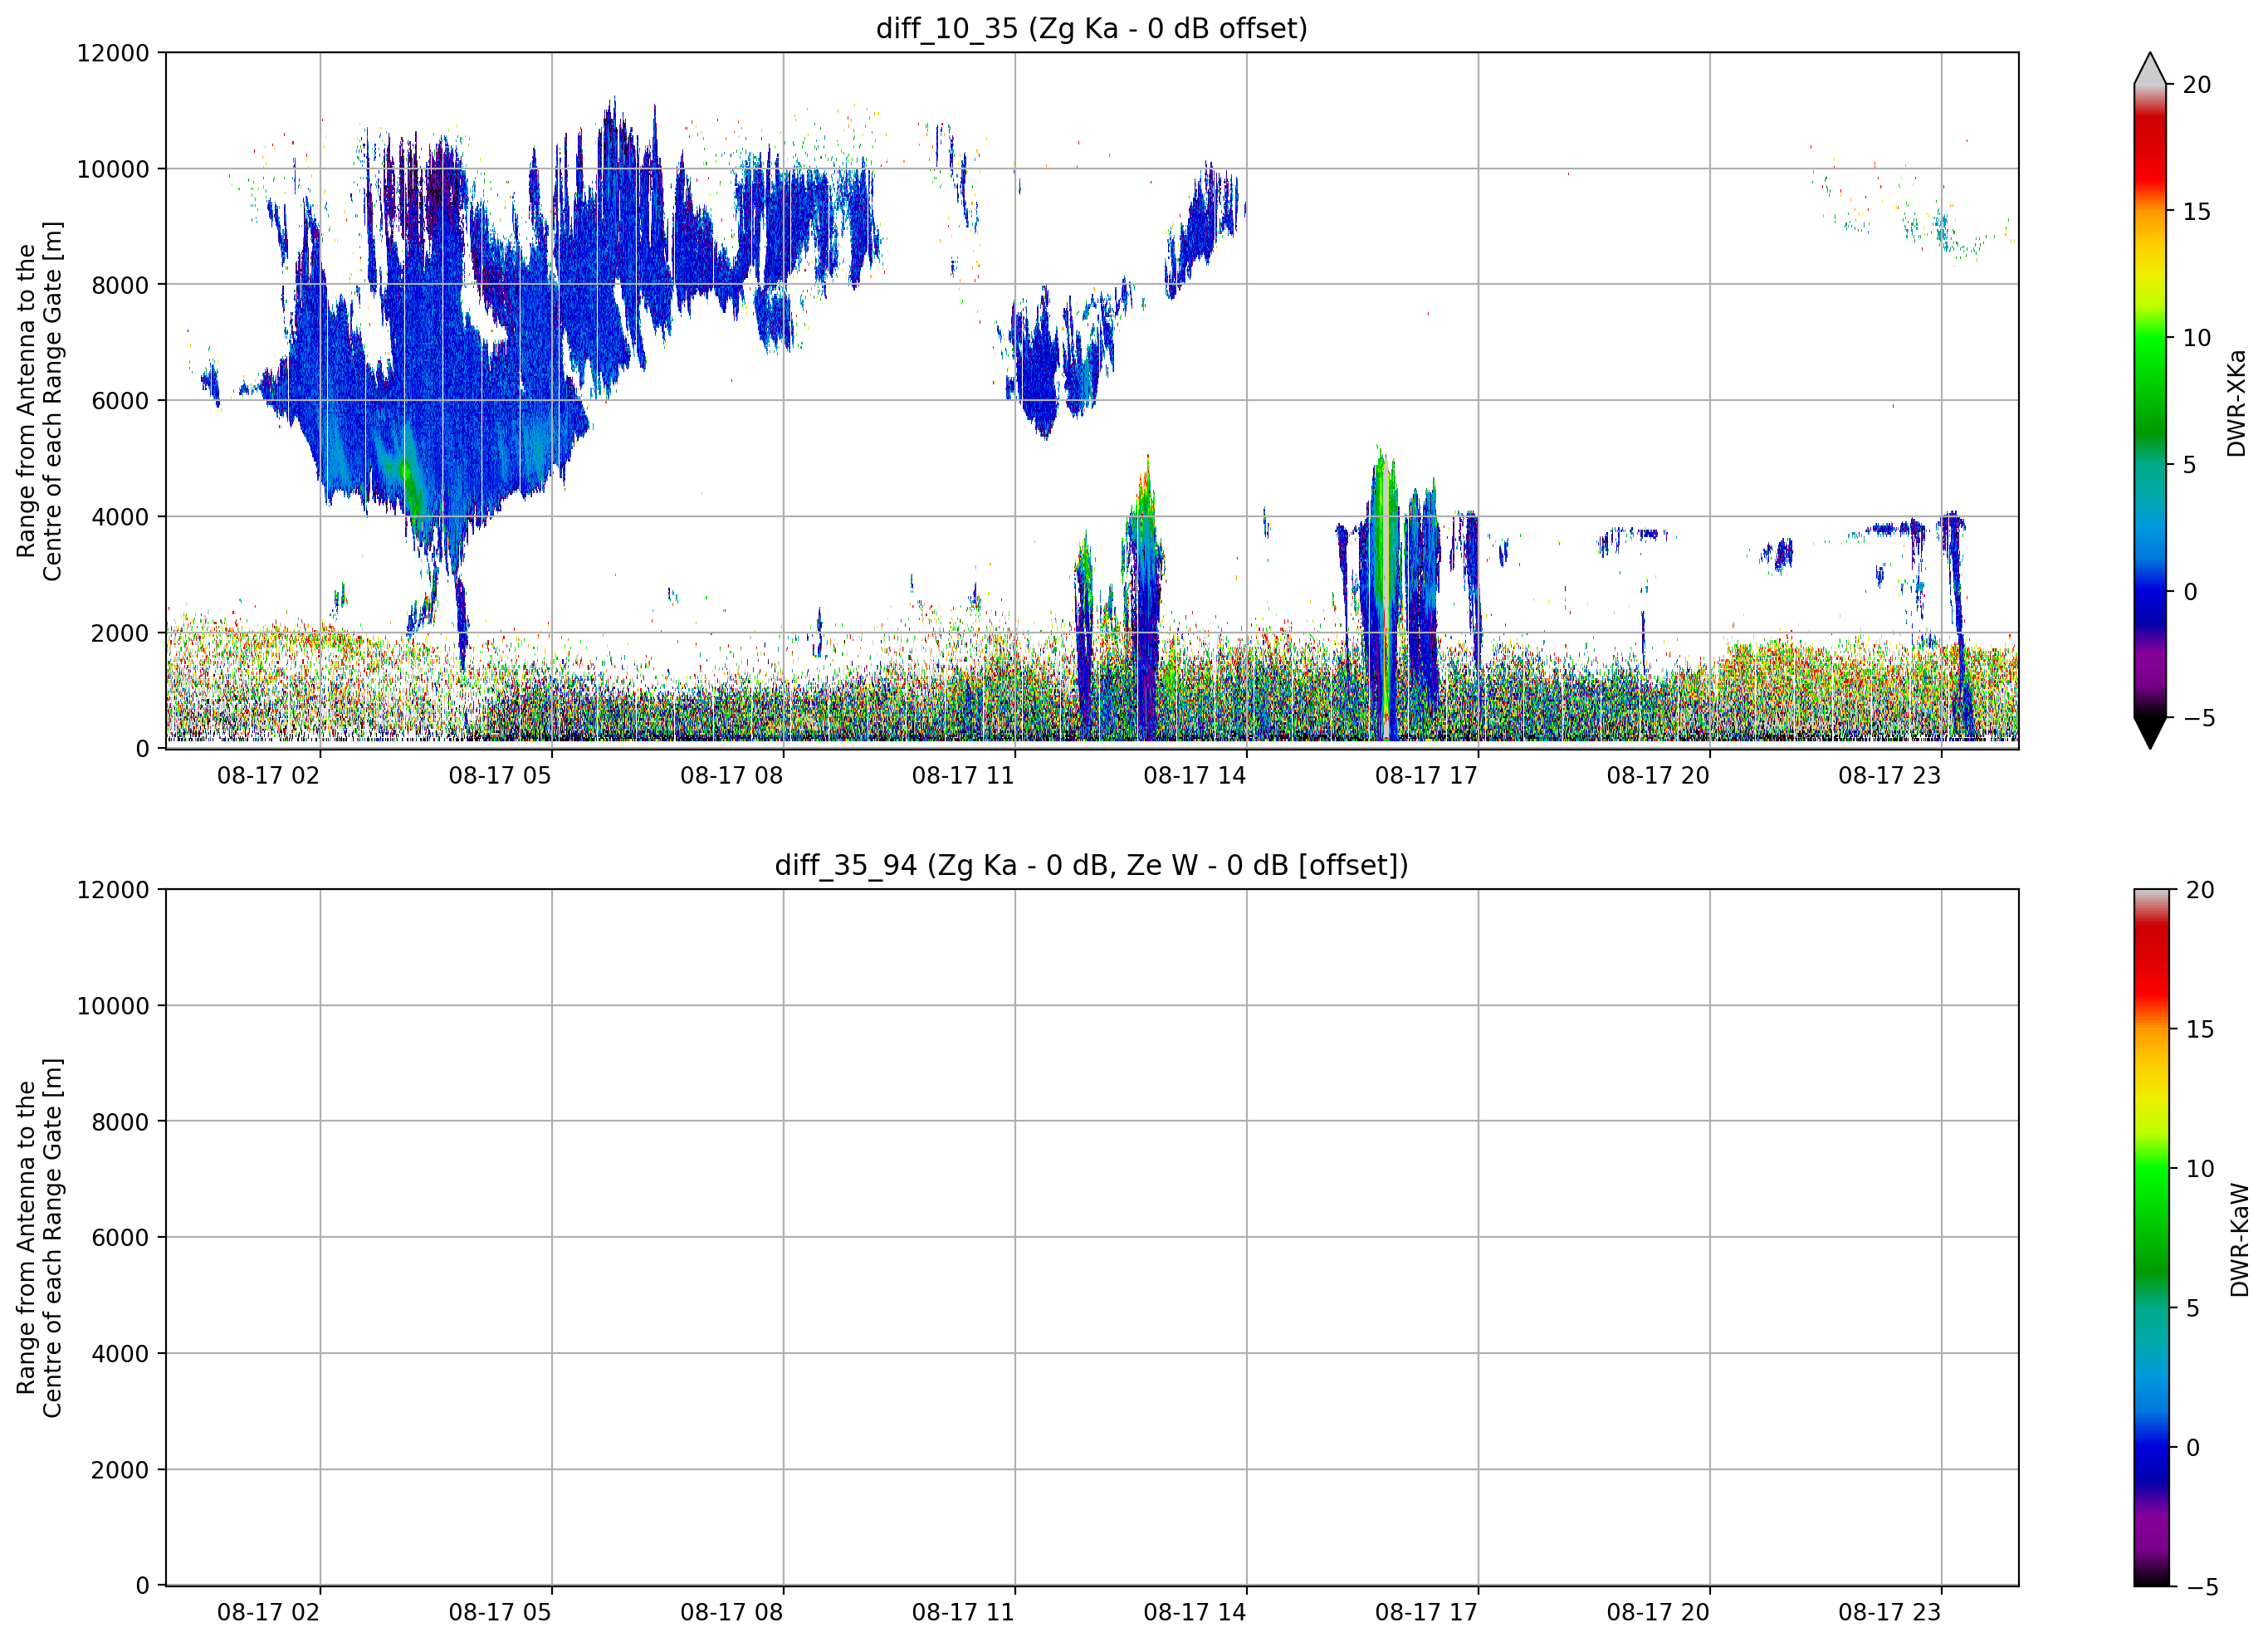Viewport: 2268px width, 1642px height.
Task: Click "08-17 23" tick under diff_10_35 plot
Action: (1889, 776)
